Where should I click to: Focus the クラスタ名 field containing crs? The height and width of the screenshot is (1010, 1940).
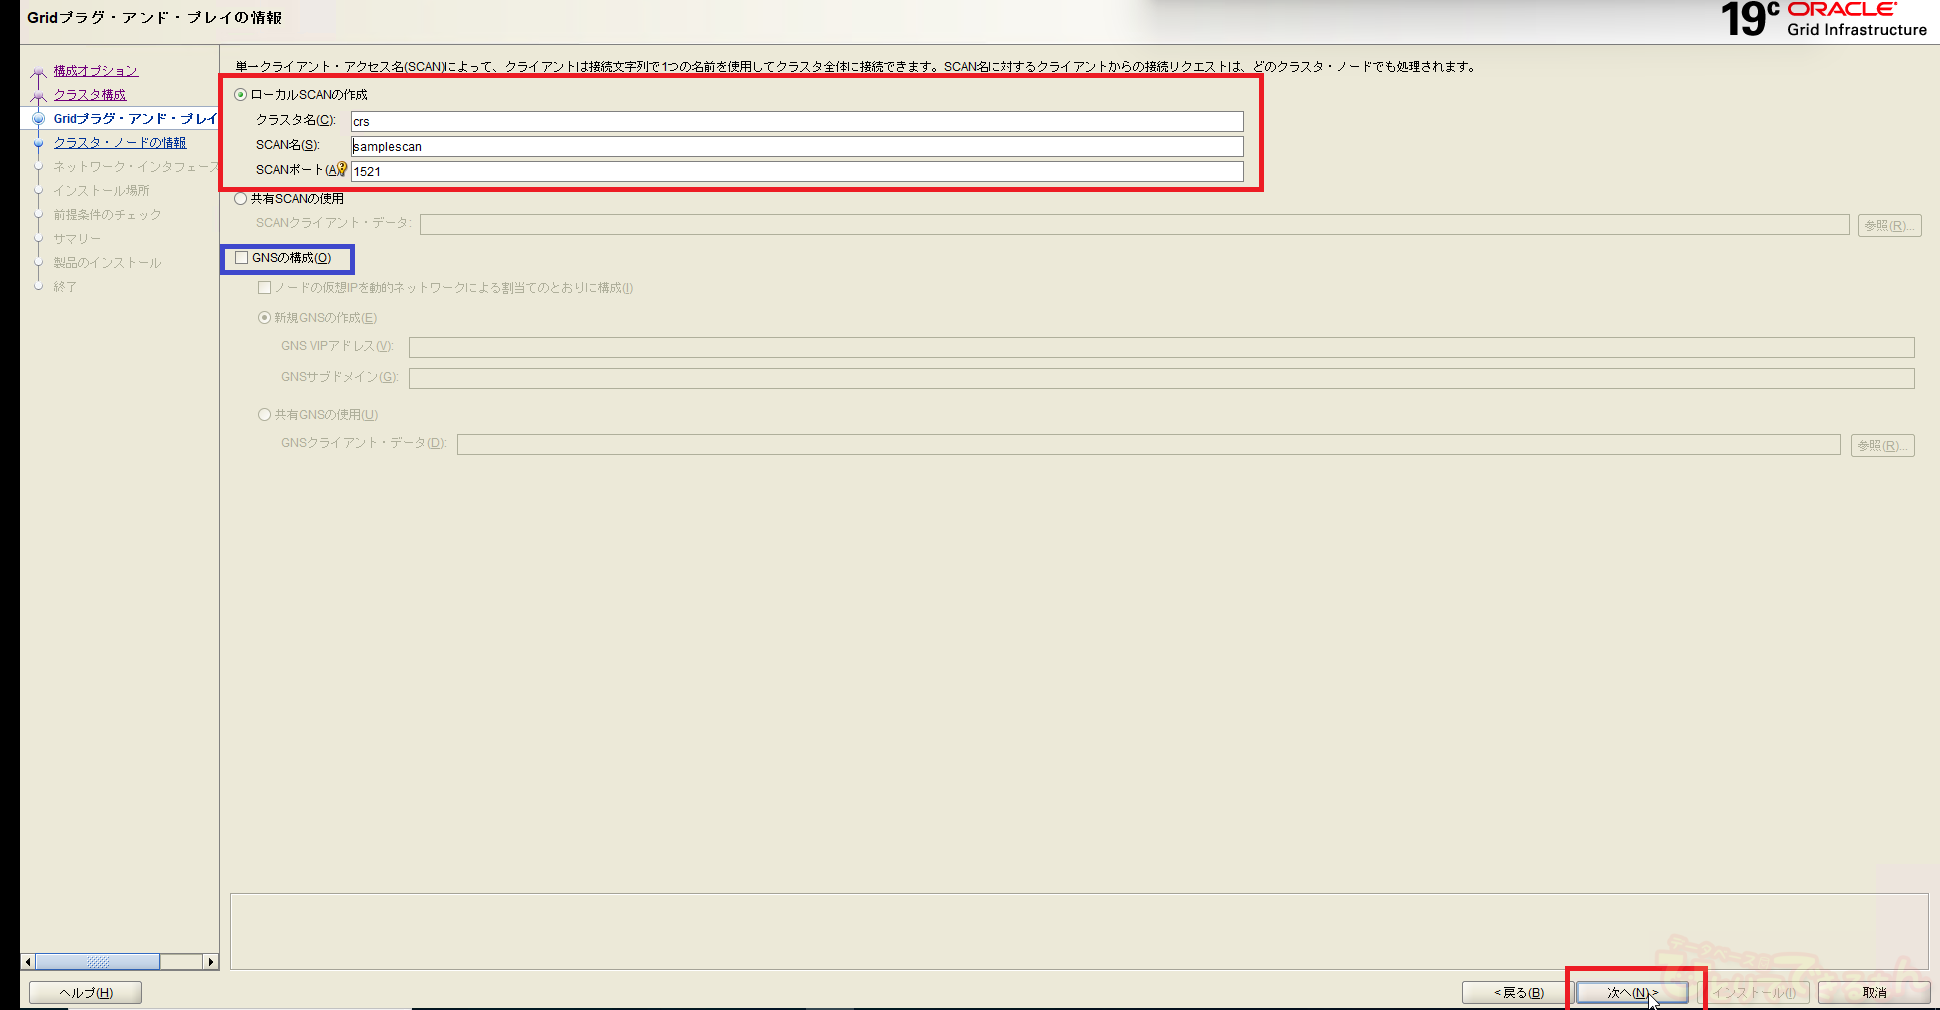[x=796, y=122]
